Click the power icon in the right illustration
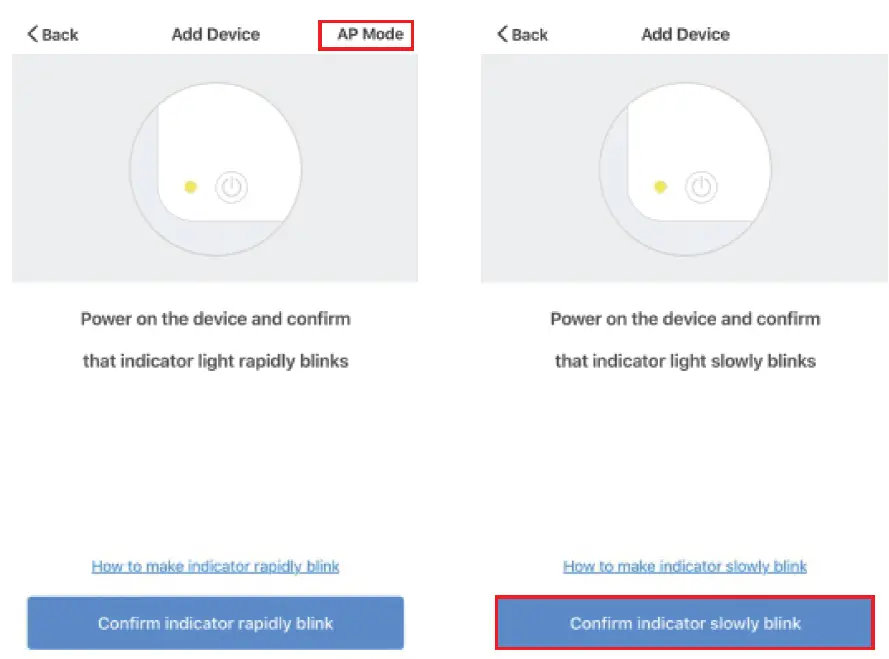This screenshot has width=889, height=659. (x=701, y=187)
